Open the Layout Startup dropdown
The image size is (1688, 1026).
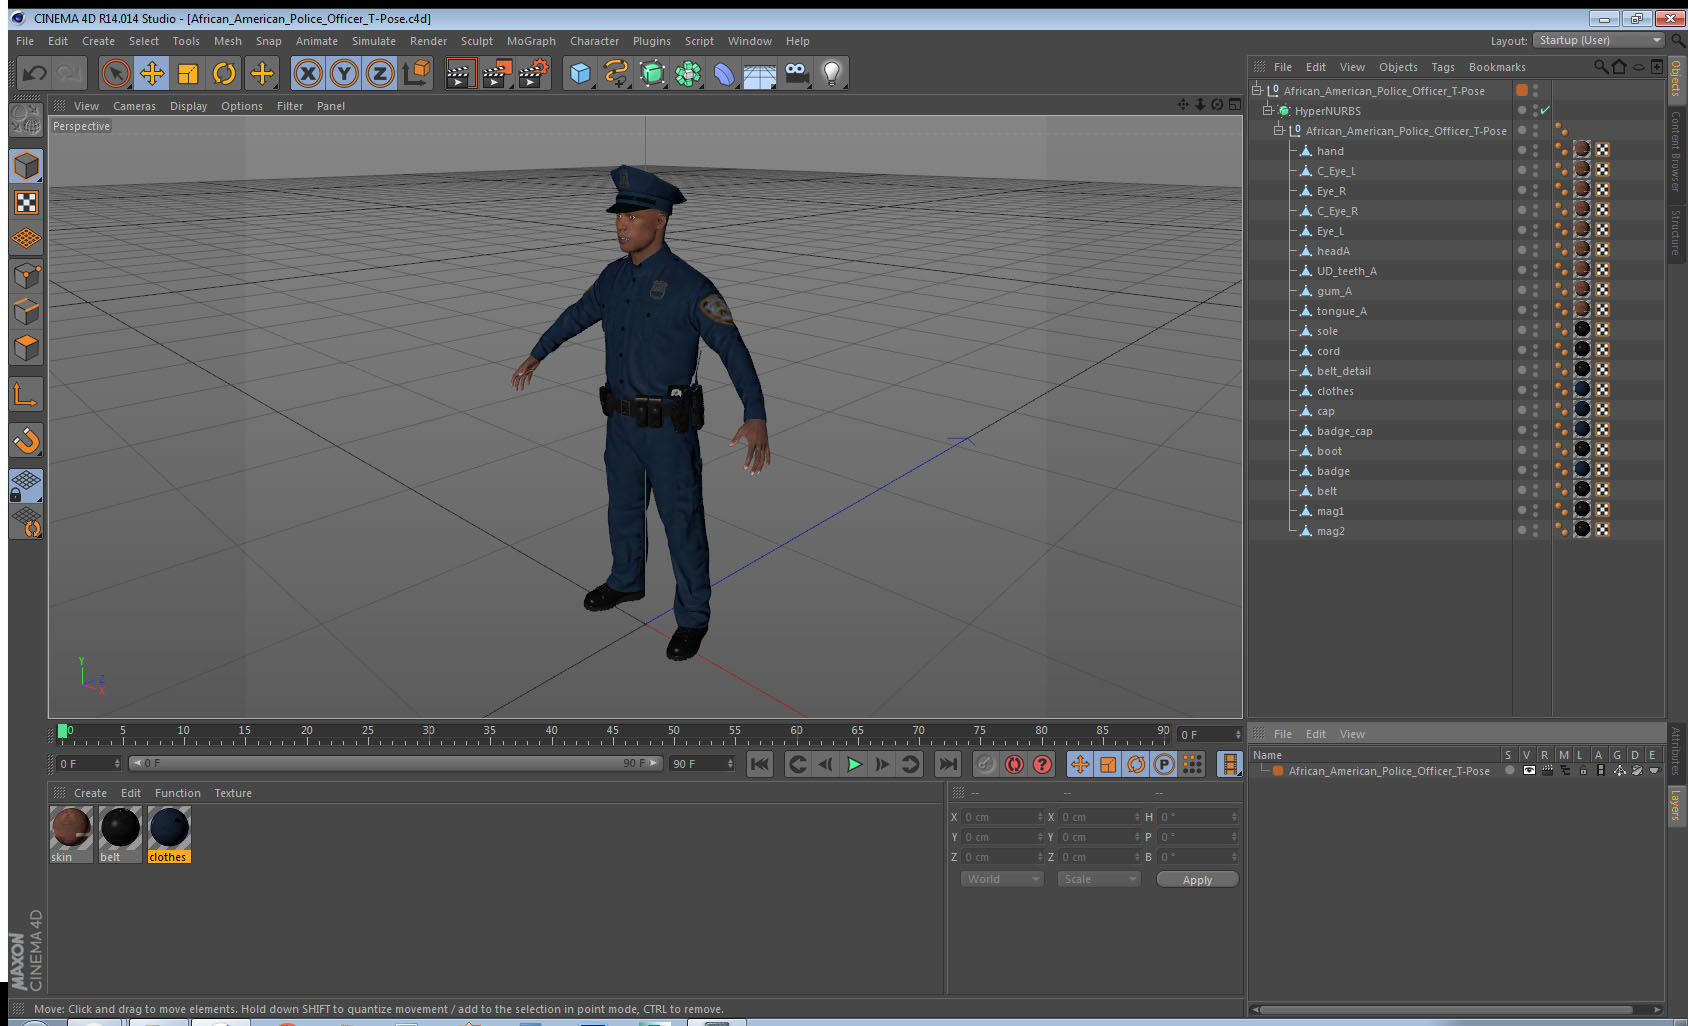1600,41
